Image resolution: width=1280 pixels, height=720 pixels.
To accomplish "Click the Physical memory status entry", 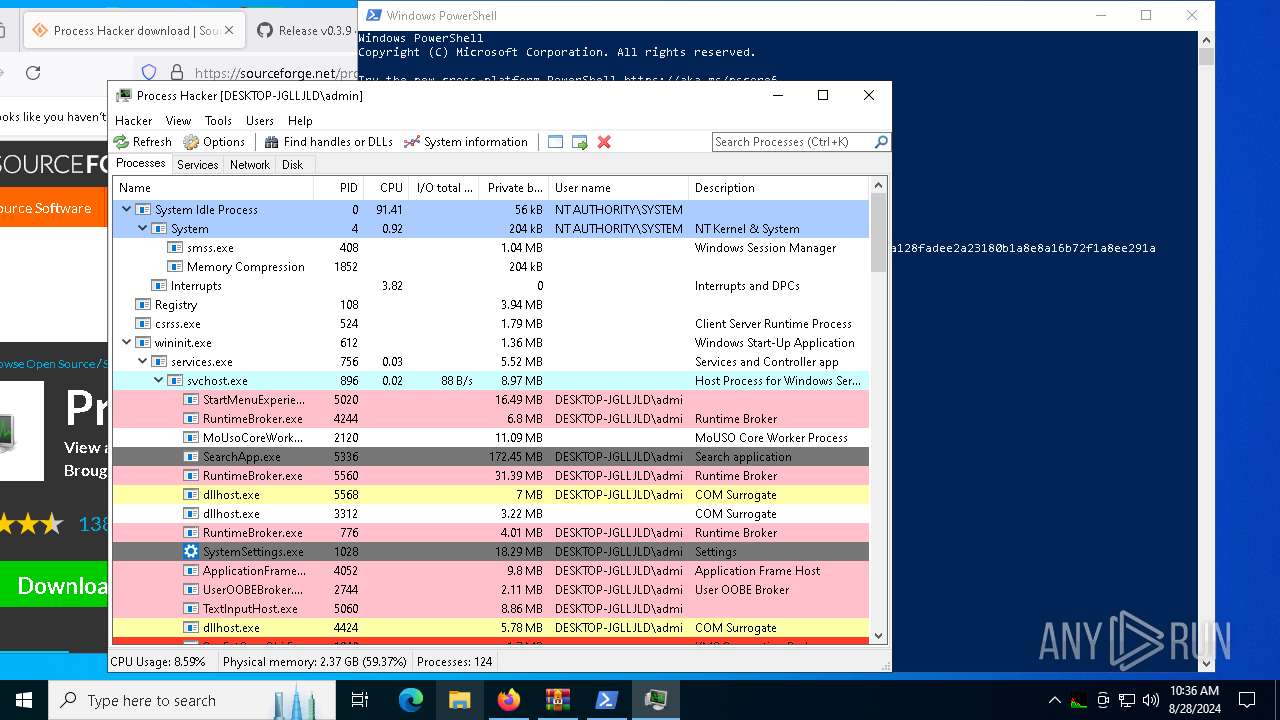I will click(315, 662).
